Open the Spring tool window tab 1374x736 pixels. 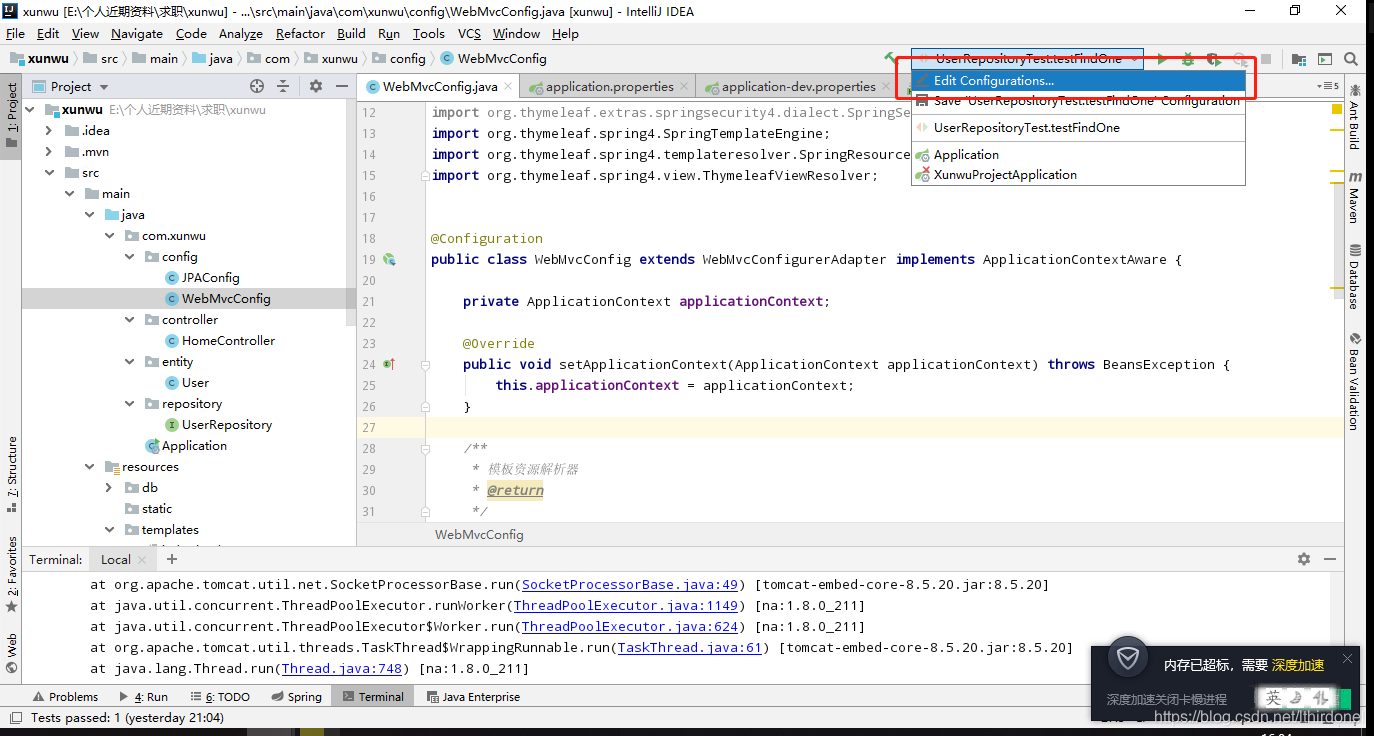296,696
